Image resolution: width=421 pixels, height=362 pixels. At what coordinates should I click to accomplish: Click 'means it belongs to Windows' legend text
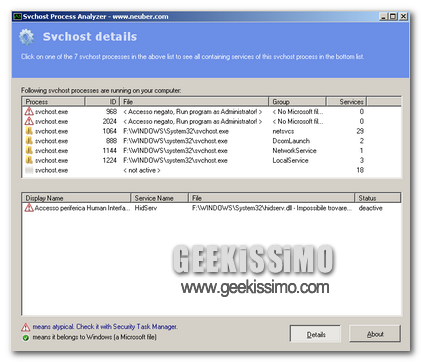94,337
